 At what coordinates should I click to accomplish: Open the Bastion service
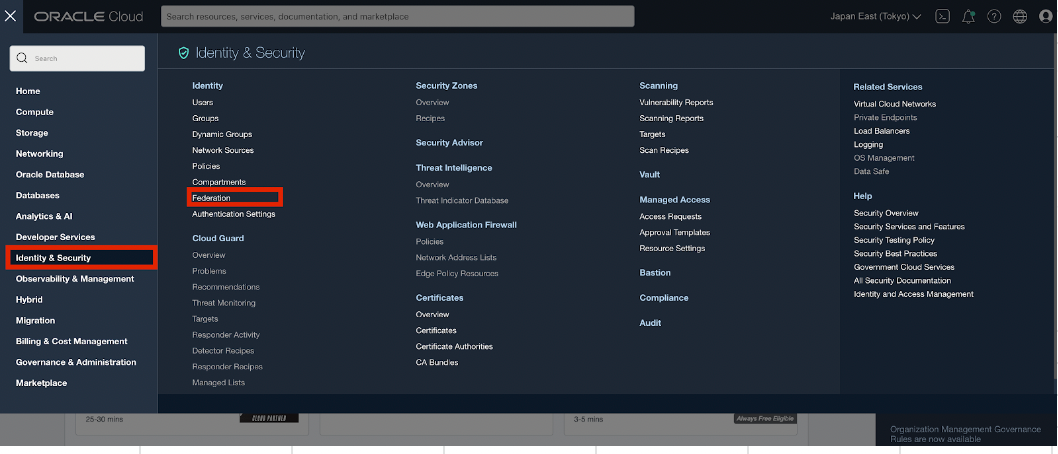click(x=655, y=272)
